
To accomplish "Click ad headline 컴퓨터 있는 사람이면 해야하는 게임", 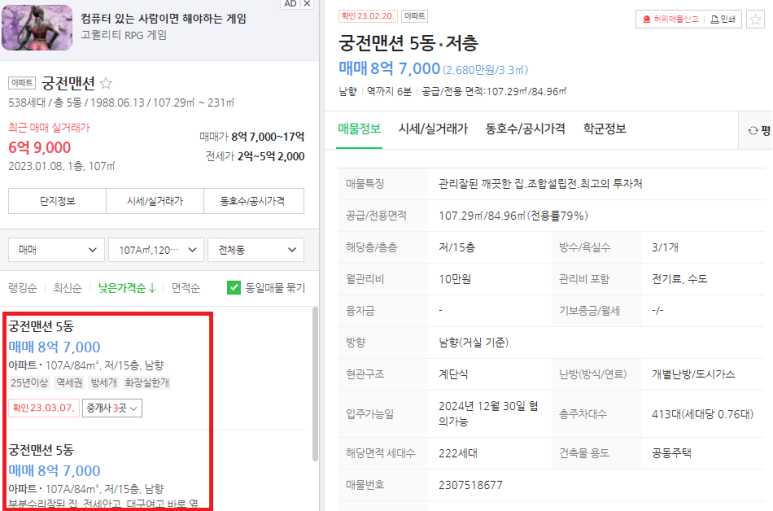I will click(163, 19).
